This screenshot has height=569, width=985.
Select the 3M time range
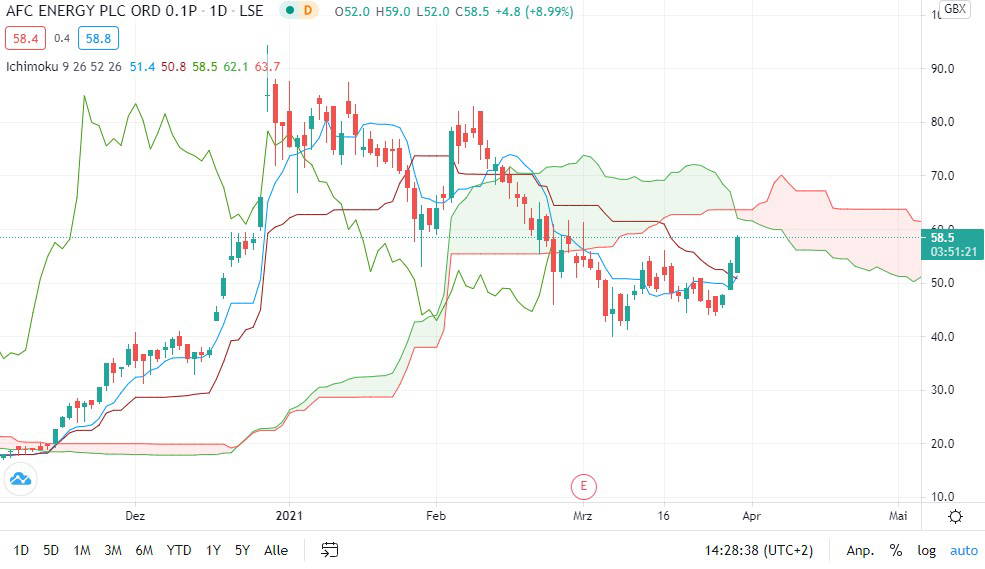[112, 550]
